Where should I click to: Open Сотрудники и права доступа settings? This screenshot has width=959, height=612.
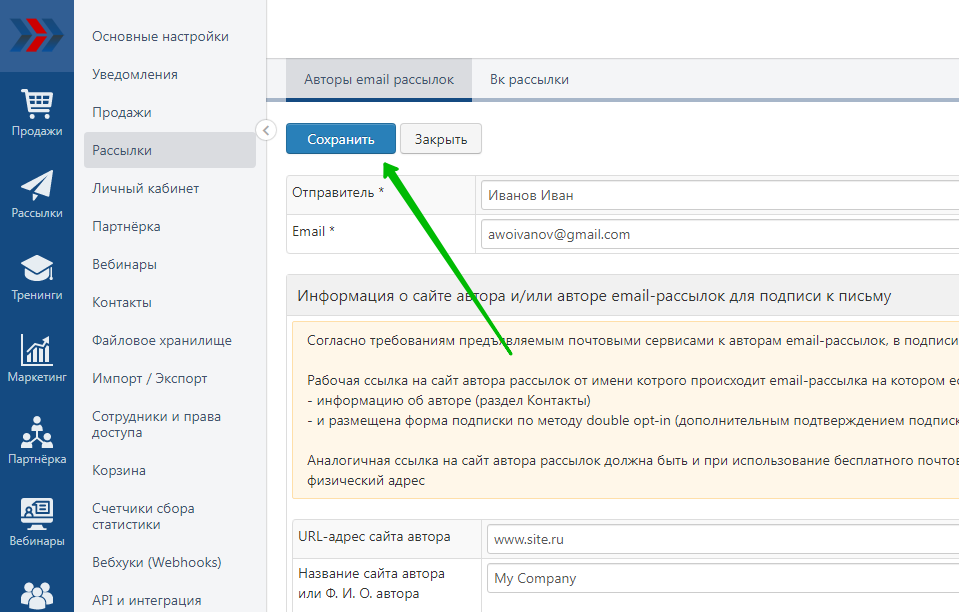[x=157, y=424]
